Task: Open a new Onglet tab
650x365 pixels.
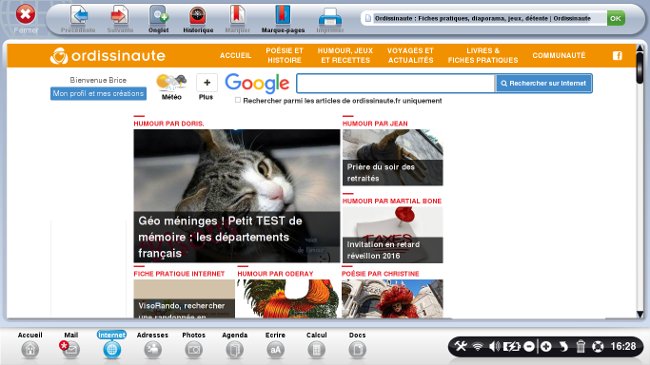Action: point(158,19)
